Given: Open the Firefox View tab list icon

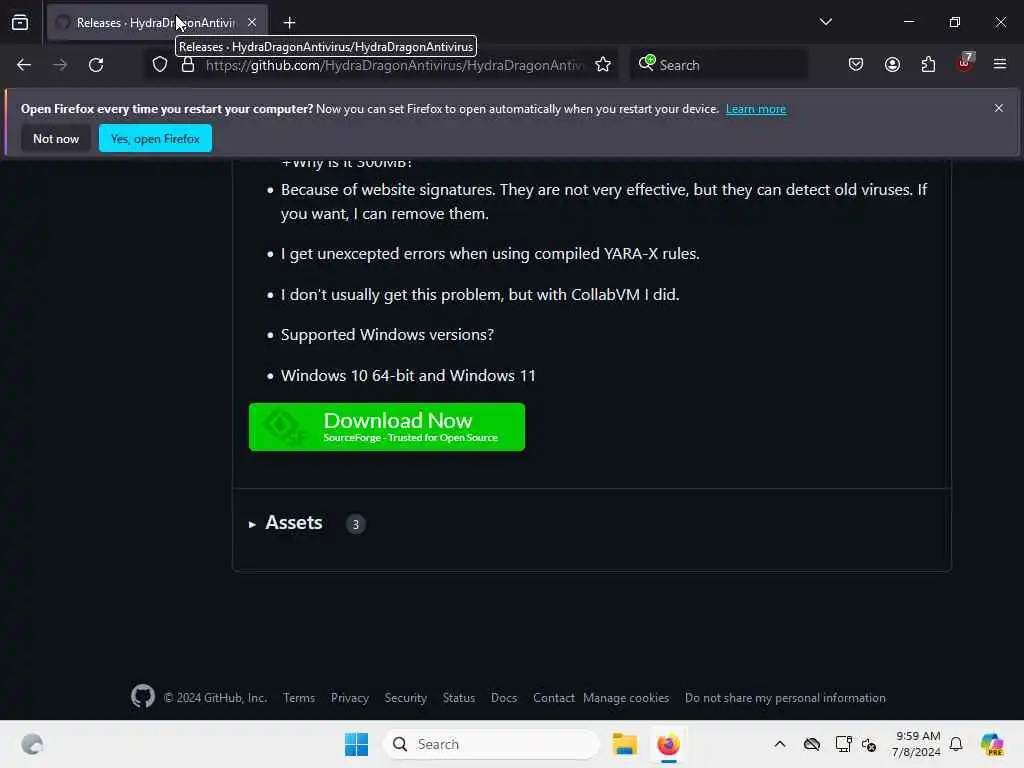Looking at the screenshot, I should [20, 22].
